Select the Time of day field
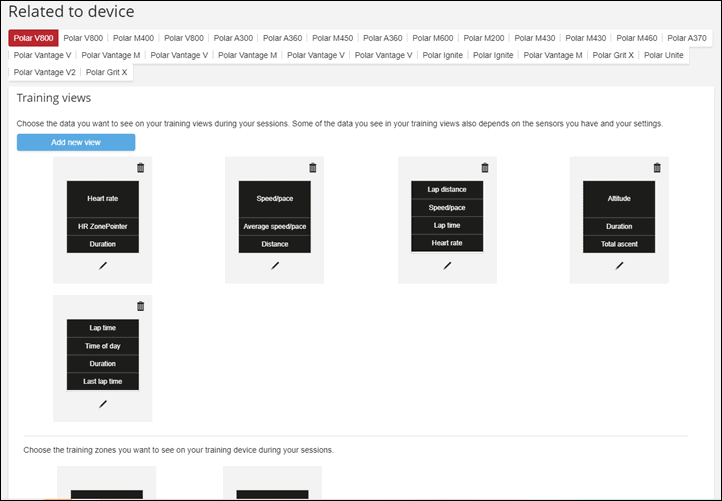 (x=103, y=346)
